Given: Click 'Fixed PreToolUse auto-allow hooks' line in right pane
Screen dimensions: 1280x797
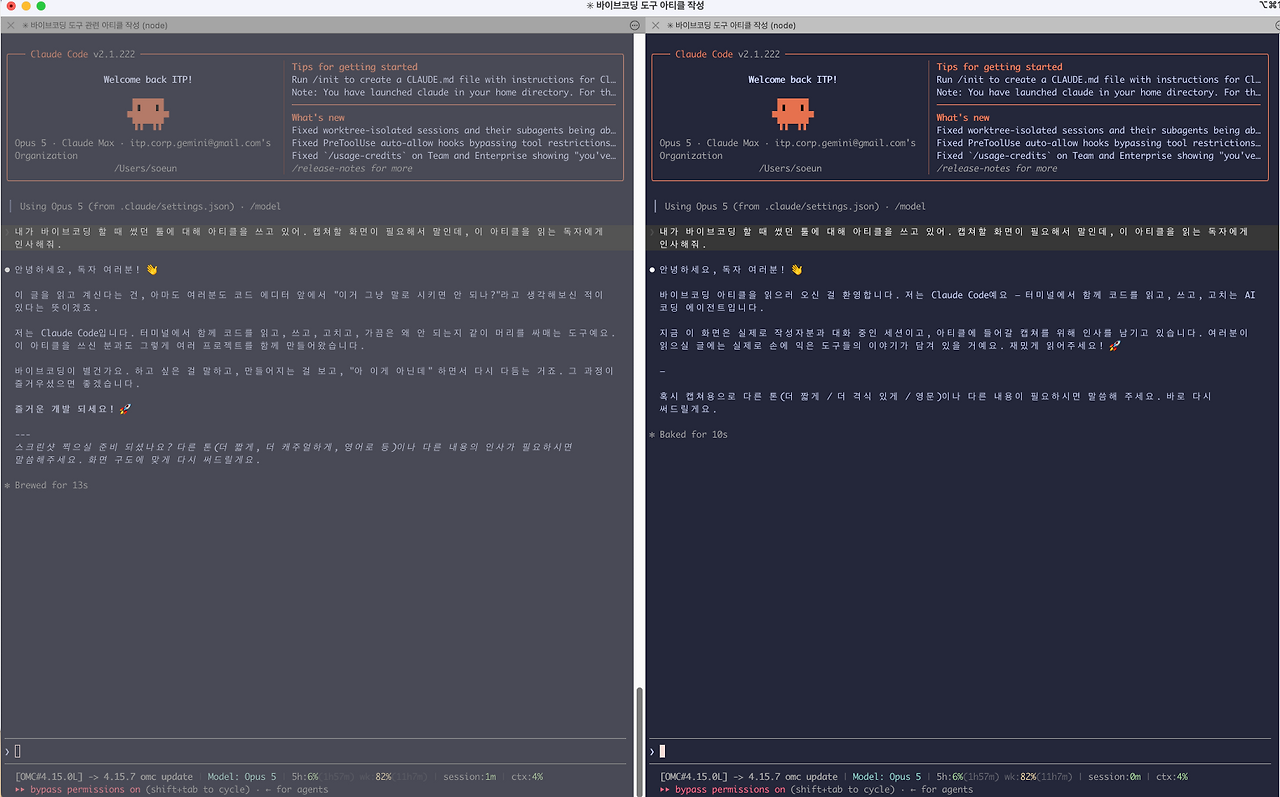Looking at the screenshot, I should click(1099, 143).
